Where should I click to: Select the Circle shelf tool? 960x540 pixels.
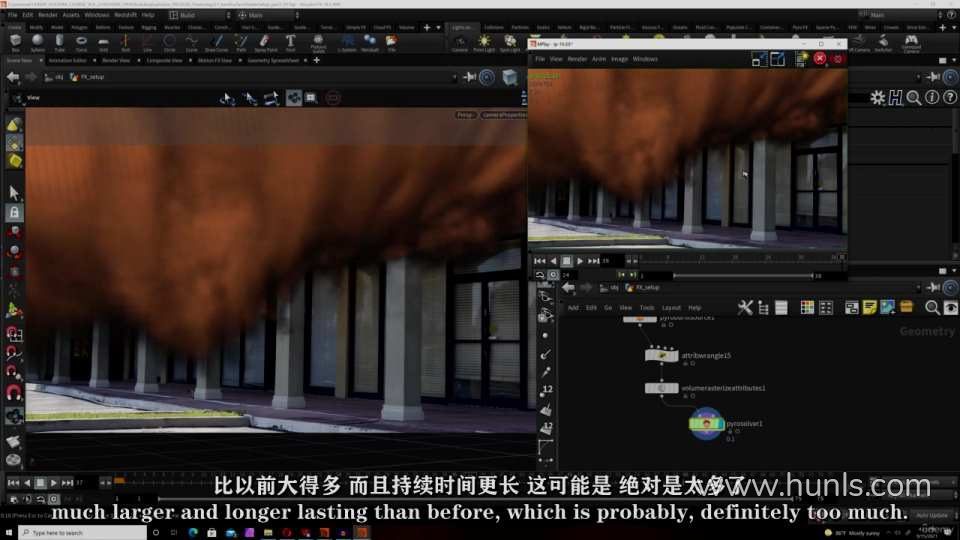[x=170, y=42]
